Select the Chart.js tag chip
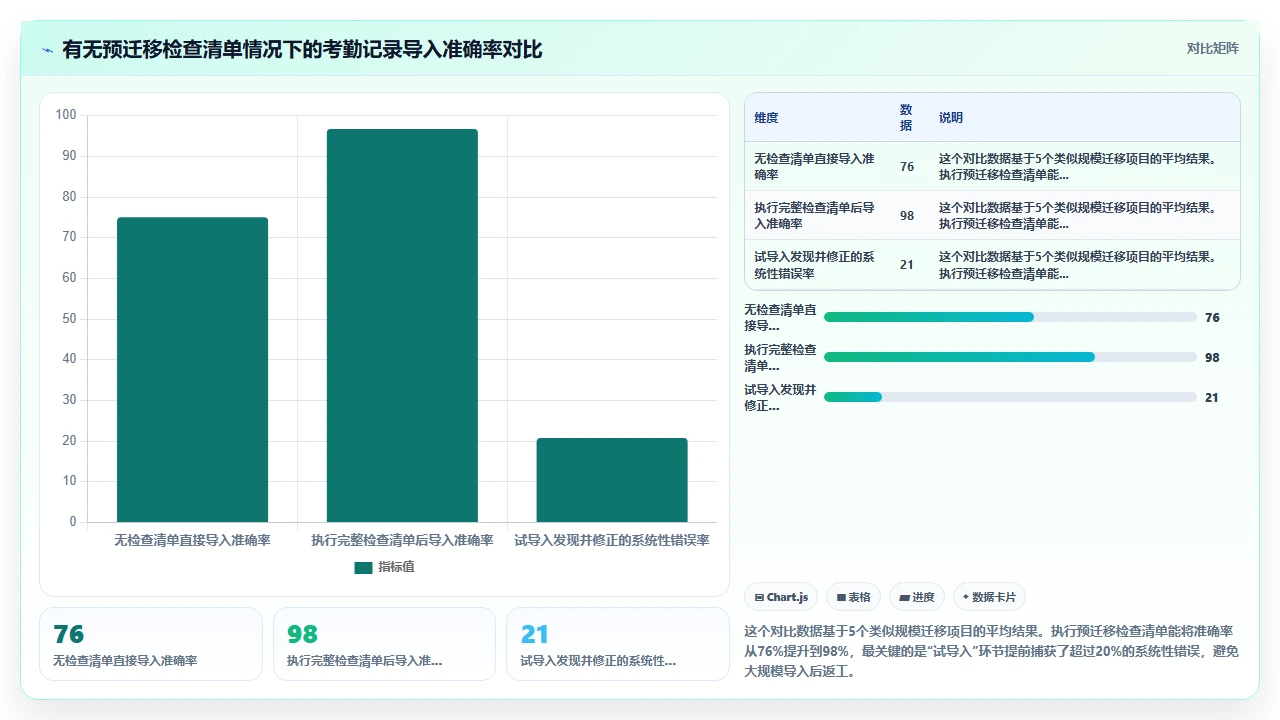The height and width of the screenshot is (720, 1280). click(x=781, y=597)
